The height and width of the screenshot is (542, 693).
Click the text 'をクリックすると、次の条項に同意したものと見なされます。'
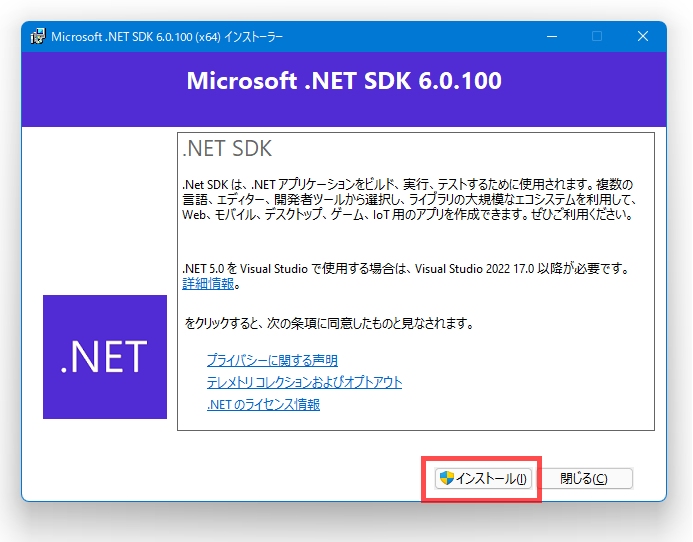click(329, 324)
